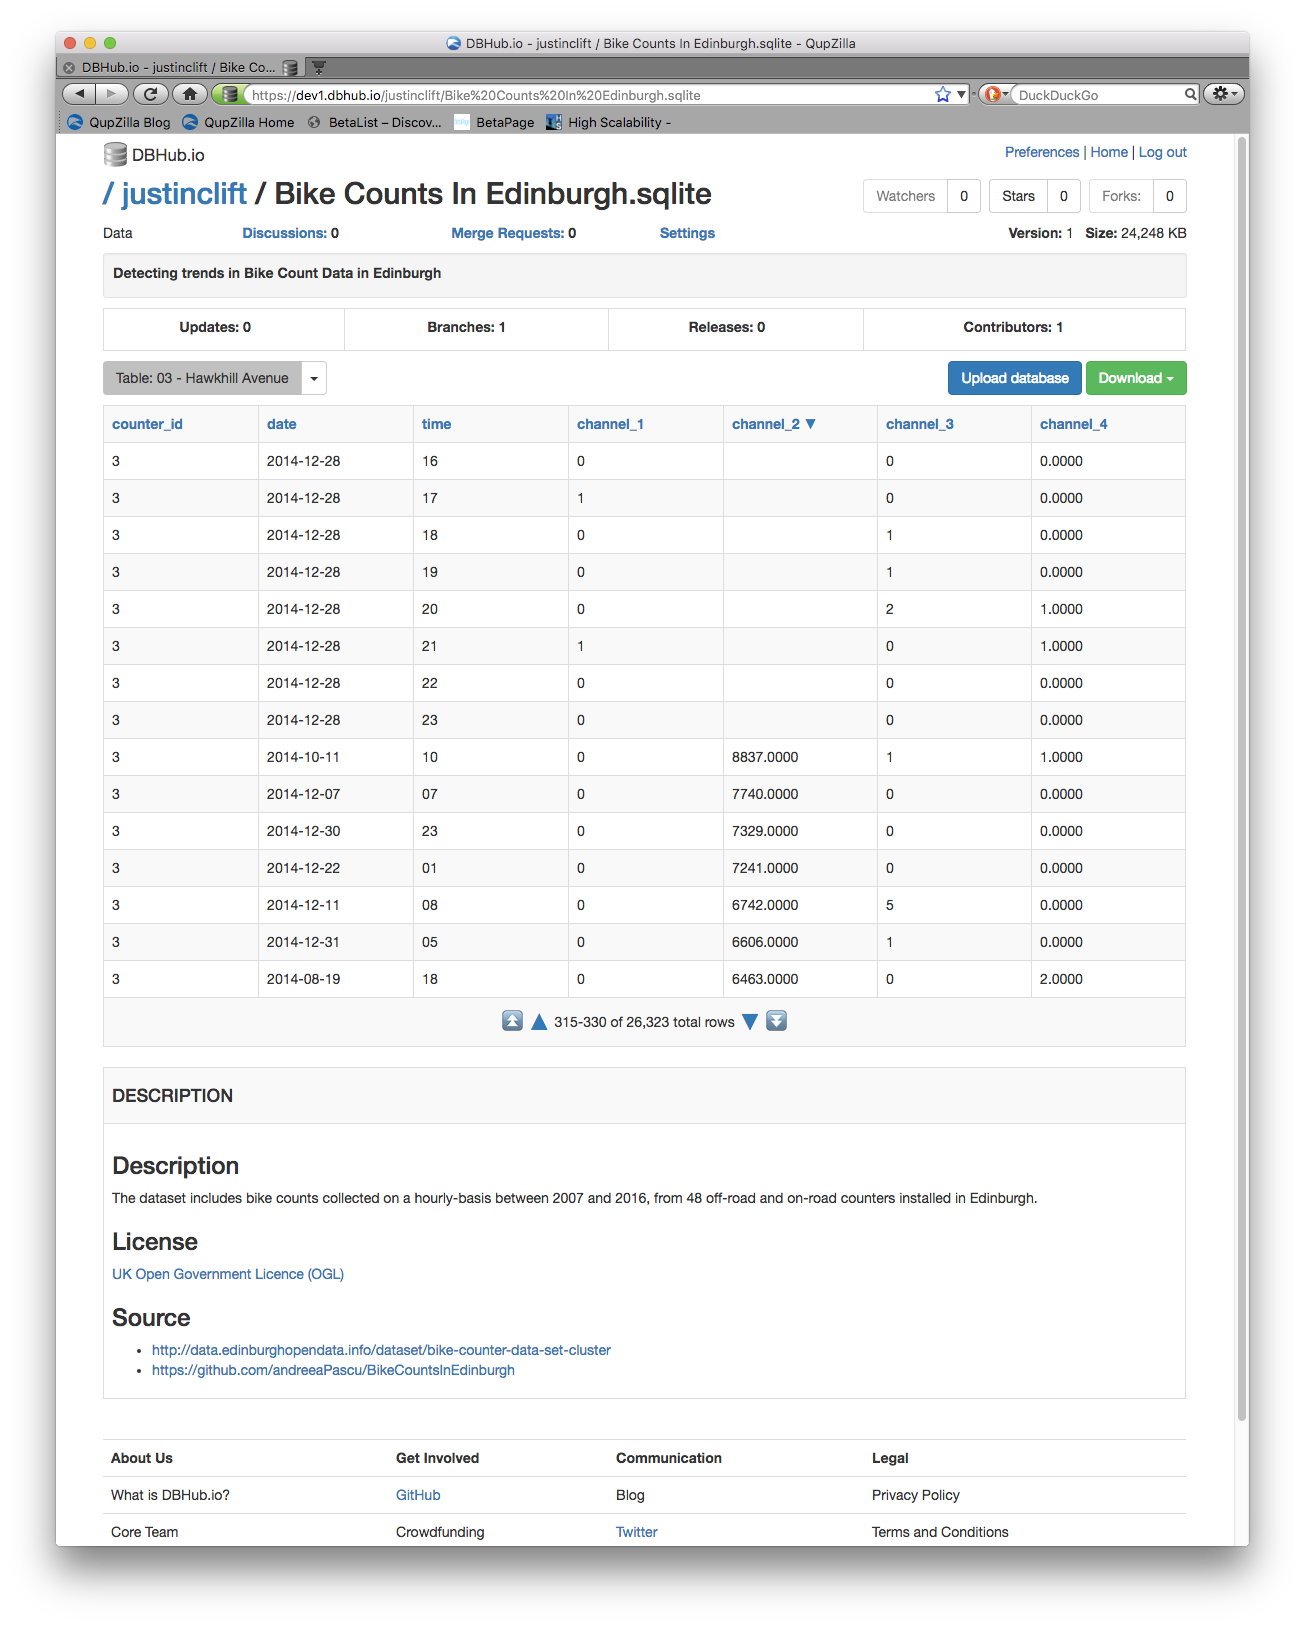Go to next rows with down triangle
This screenshot has width=1305, height=1626.
coord(750,1021)
